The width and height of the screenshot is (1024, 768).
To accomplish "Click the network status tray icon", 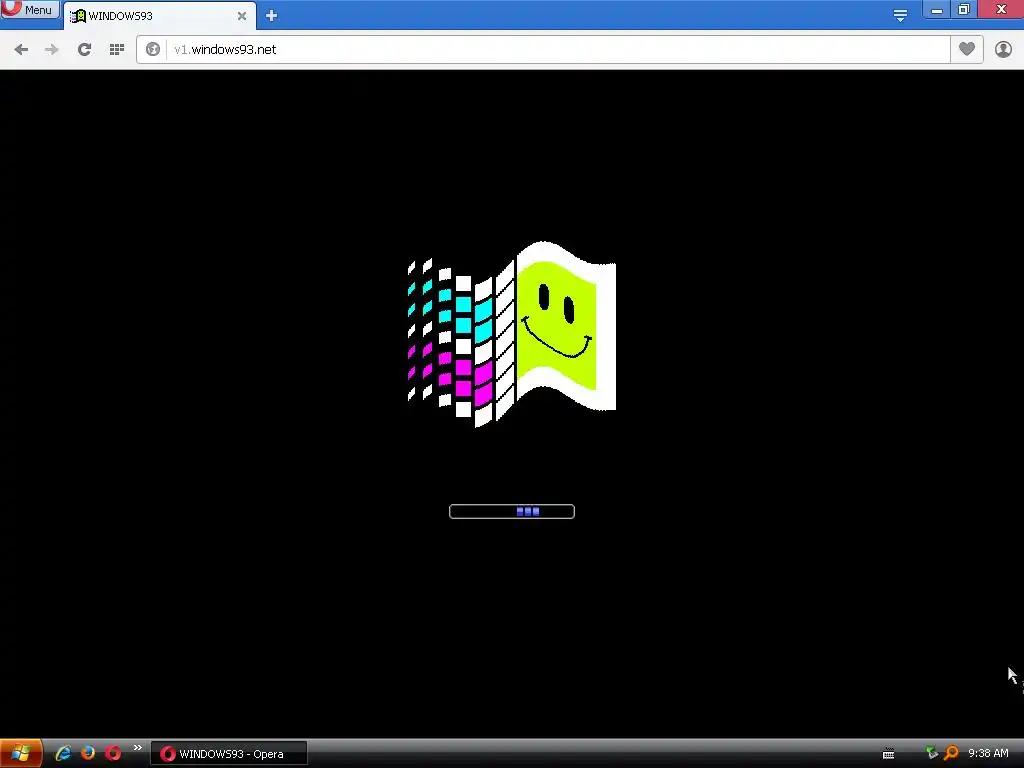I will 932,753.
